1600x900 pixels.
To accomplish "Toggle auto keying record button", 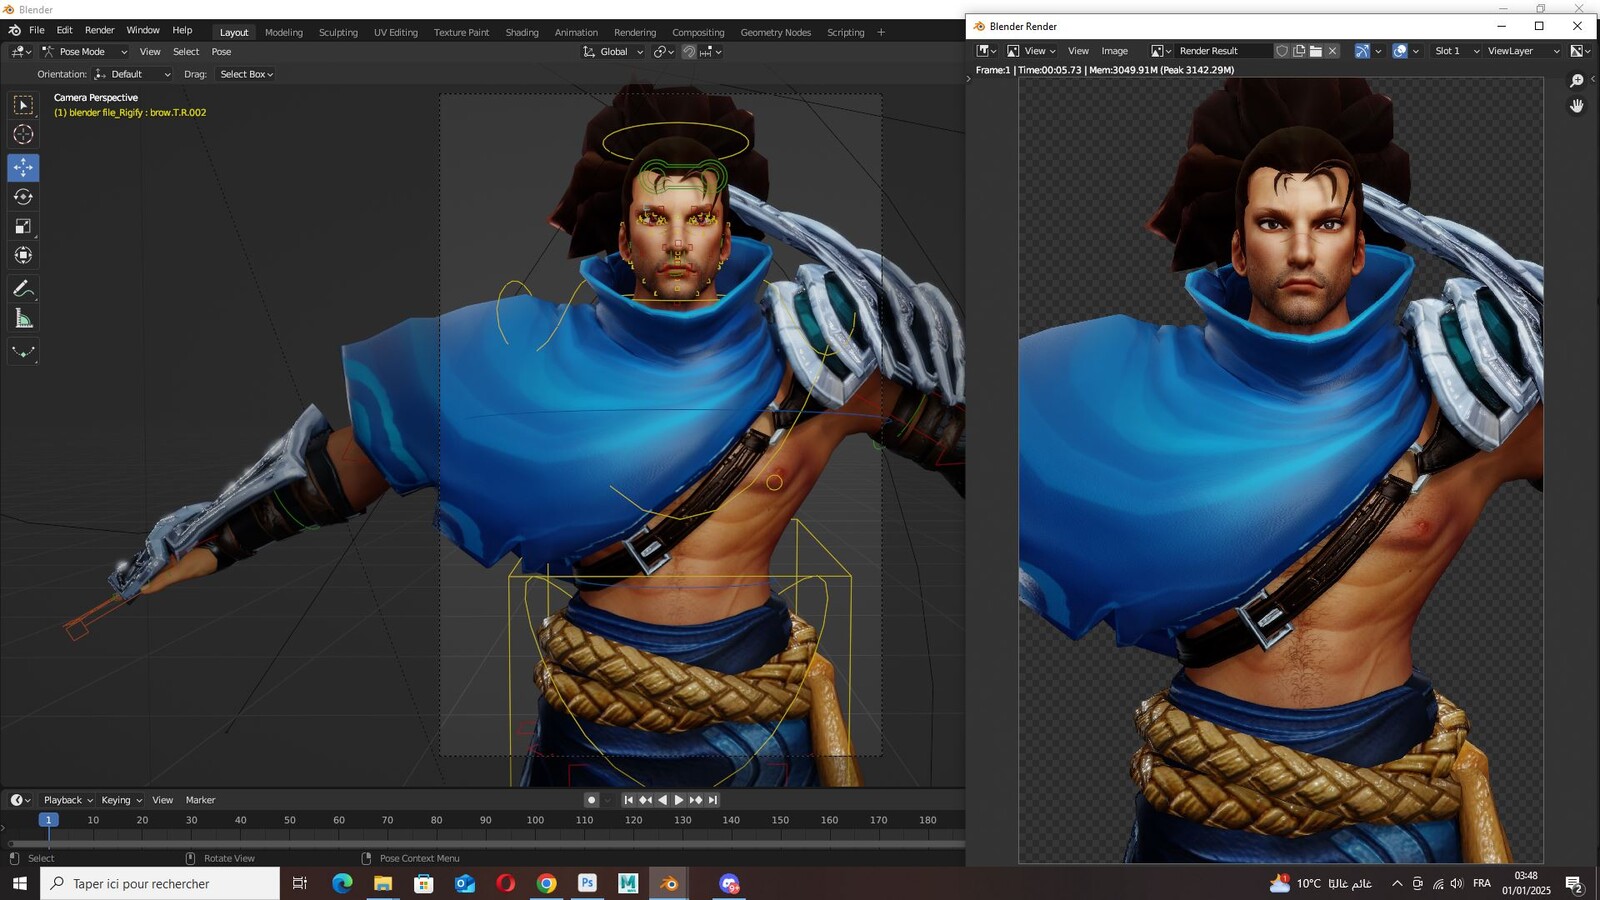I will [x=591, y=800].
